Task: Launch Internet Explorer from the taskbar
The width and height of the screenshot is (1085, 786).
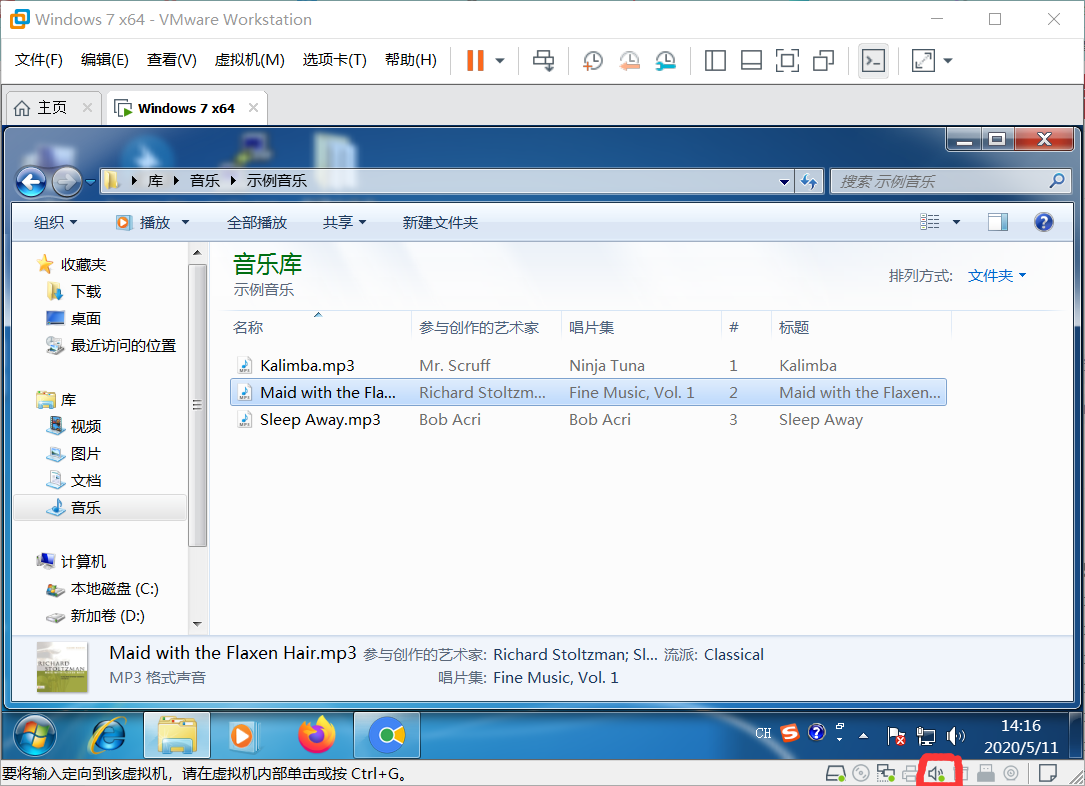Action: [x=107, y=735]
